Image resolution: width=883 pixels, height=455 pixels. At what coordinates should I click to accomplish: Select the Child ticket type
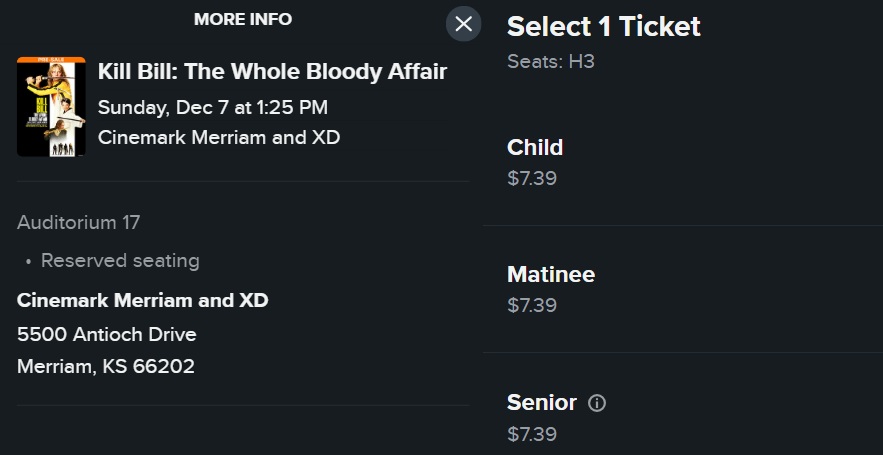(x=535, y=147)
